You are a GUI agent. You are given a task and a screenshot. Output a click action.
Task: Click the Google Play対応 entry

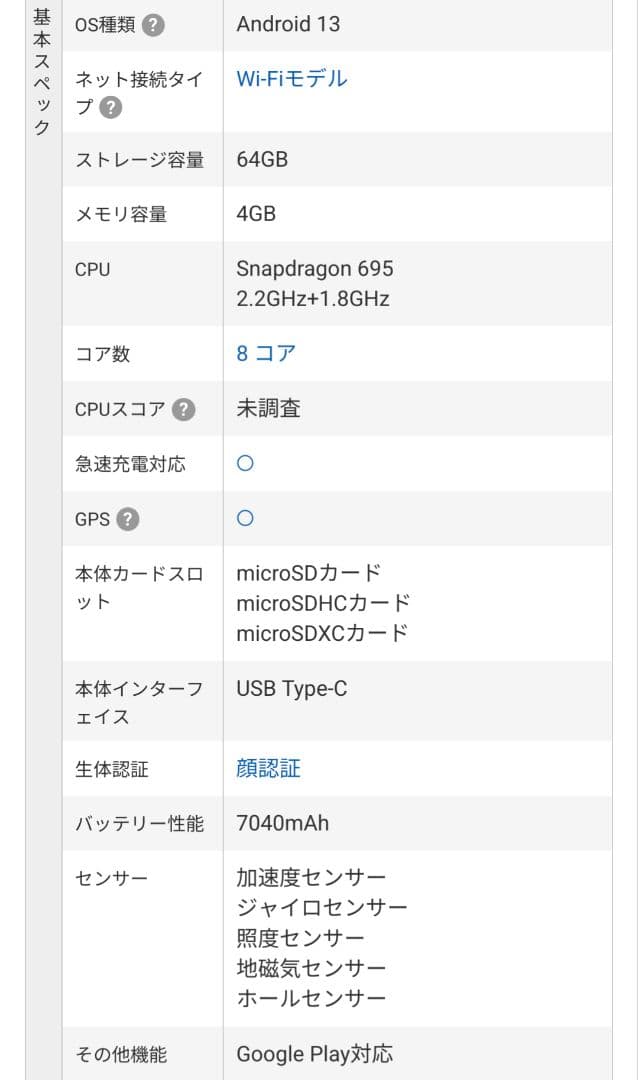pos(315,1054)
